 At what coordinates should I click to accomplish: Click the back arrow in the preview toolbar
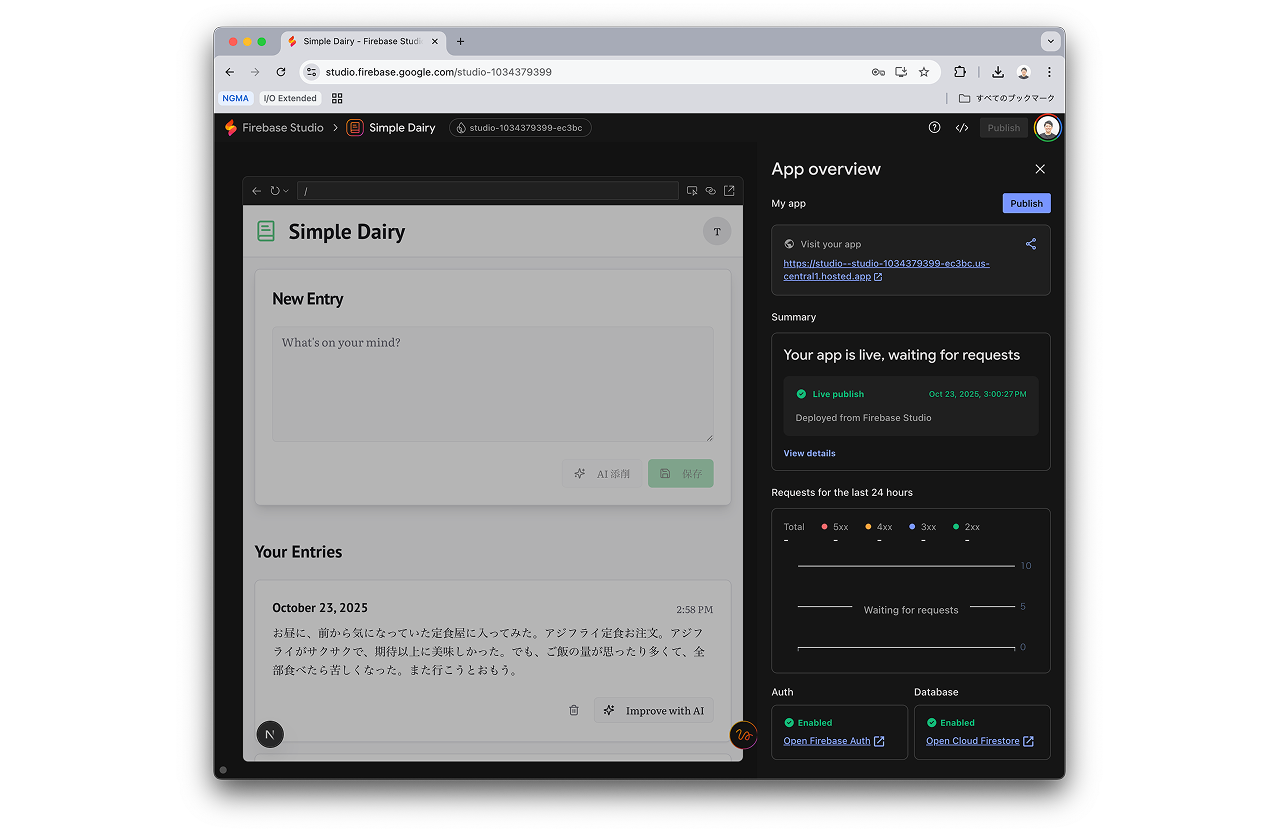(x=255, y=190)
